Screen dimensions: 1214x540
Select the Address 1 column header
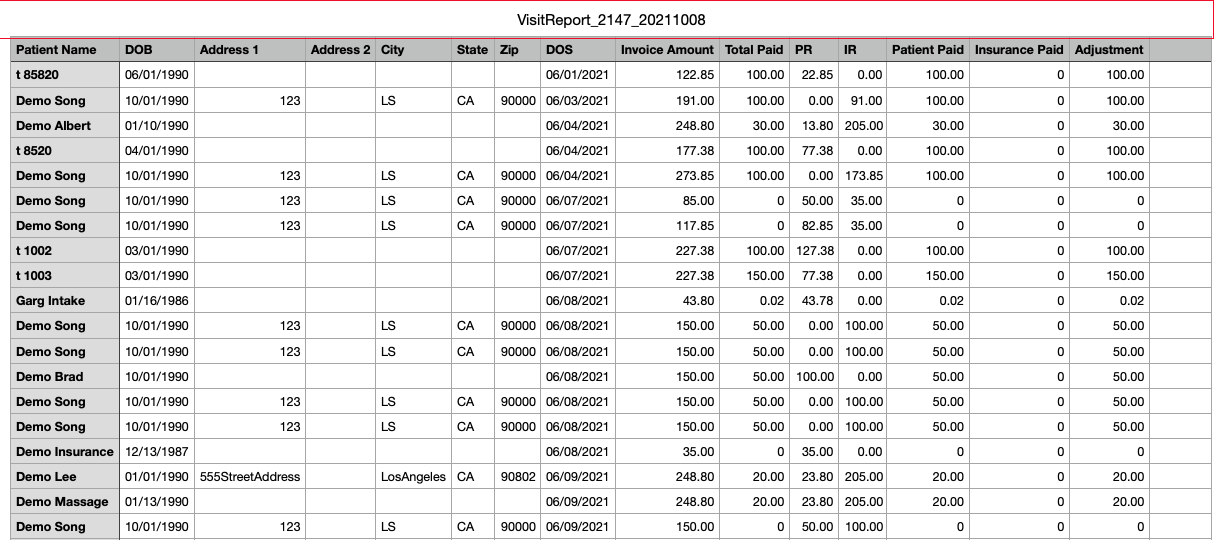click(250, 49)
